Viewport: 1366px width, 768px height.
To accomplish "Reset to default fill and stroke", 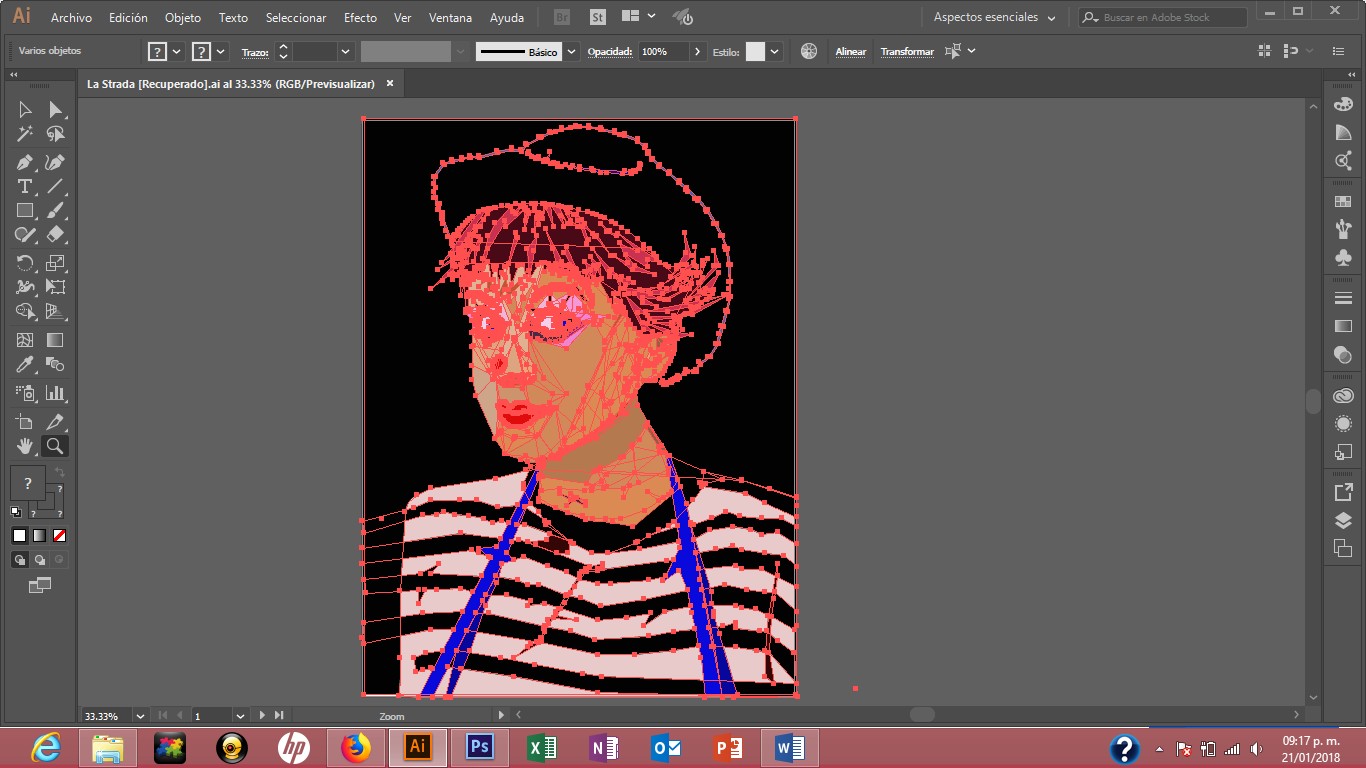I will pyautogui.click(x=16, y=512).
